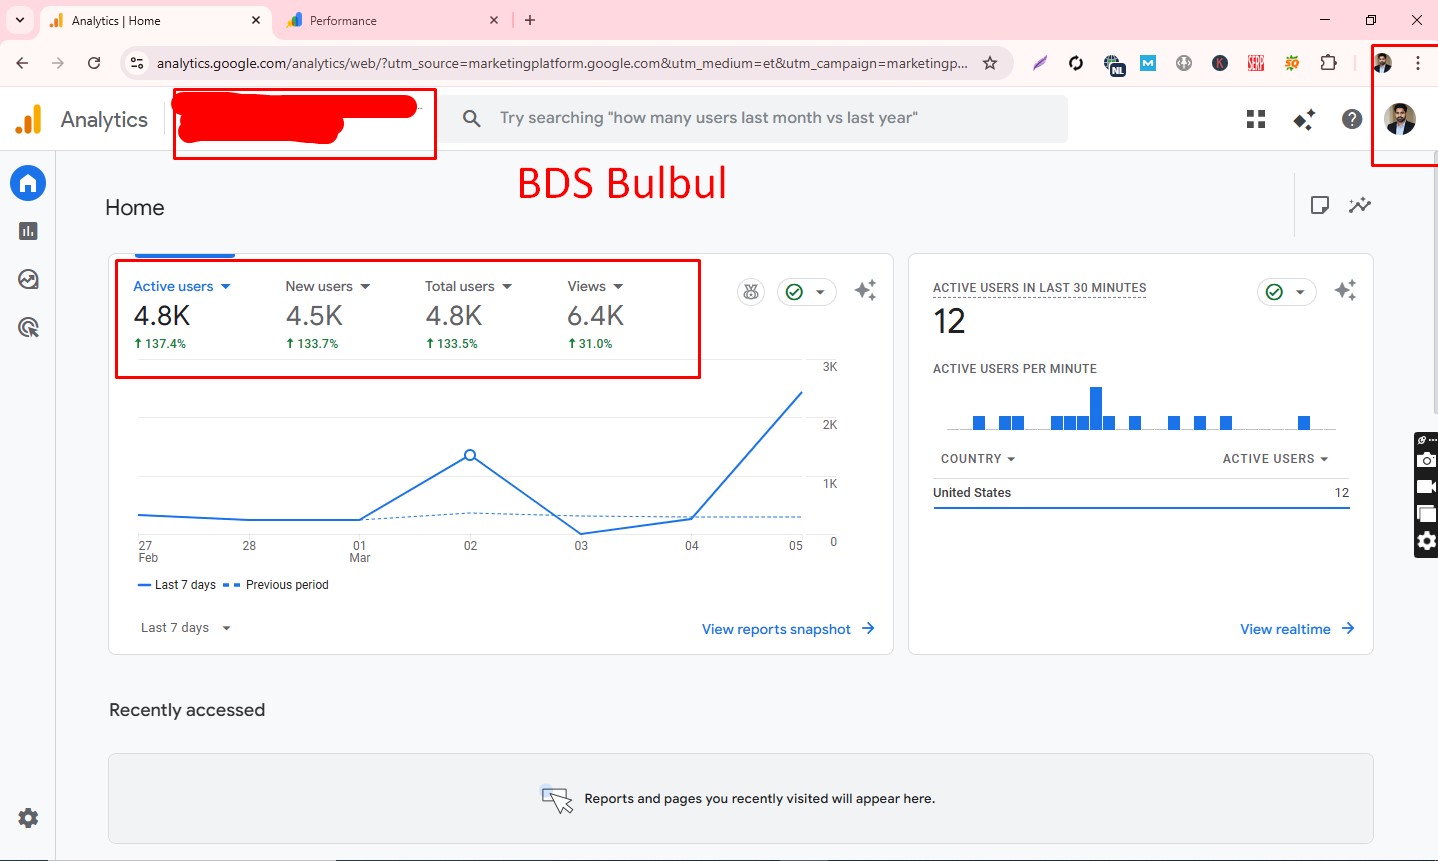Open the Advertising section icon

(28, 327)
